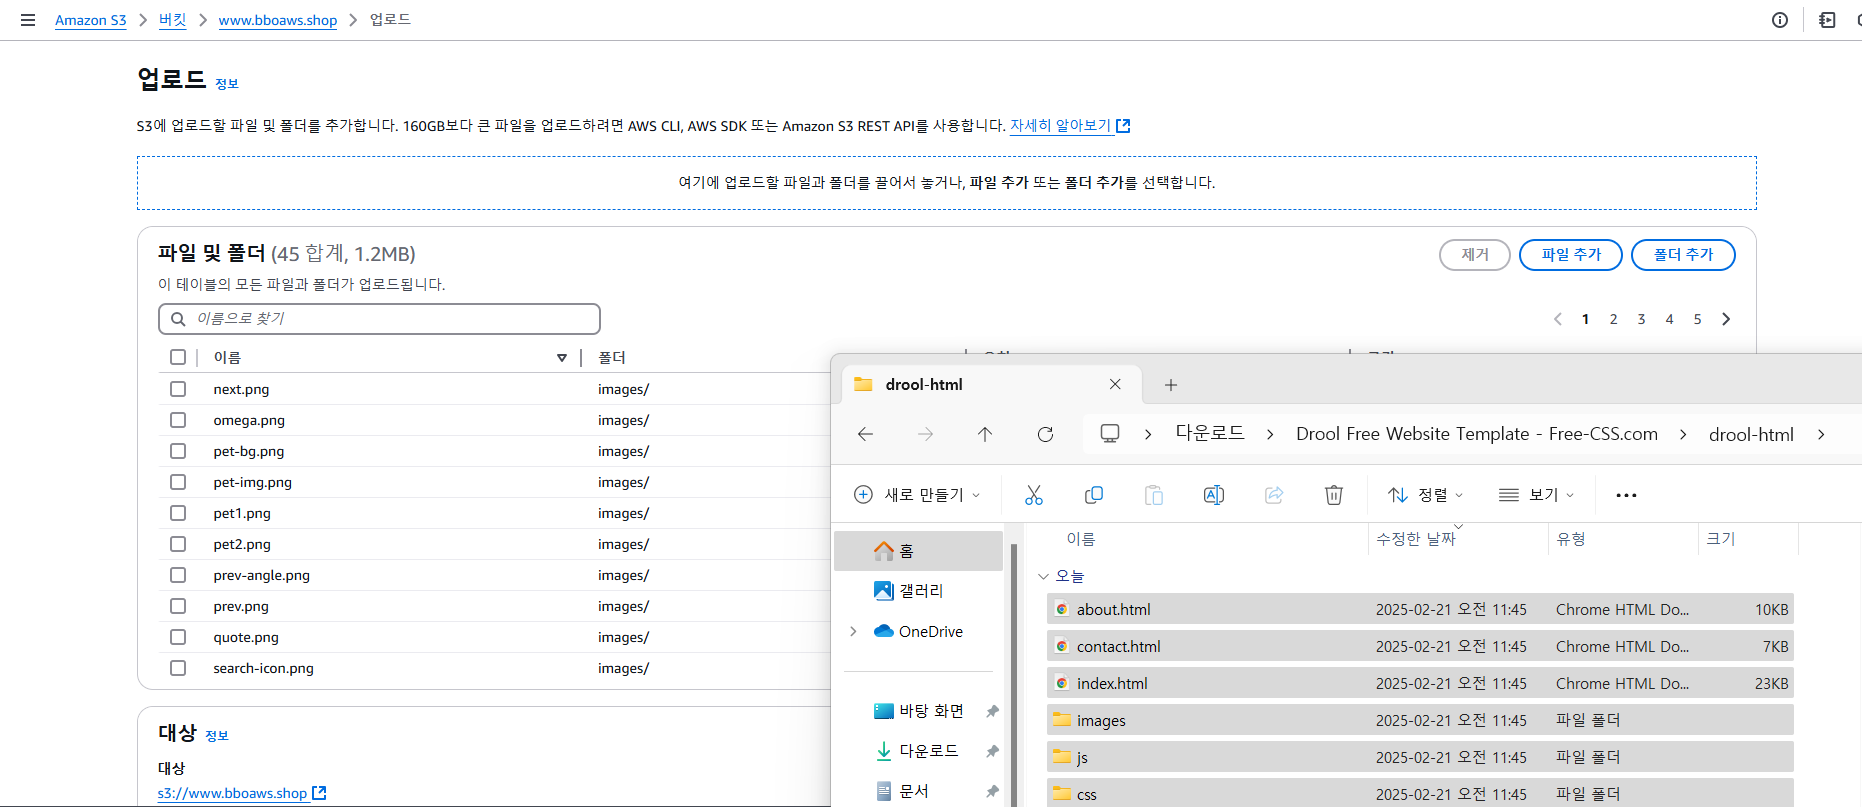Viewport: 1862px width, 807px height.
Task: Click the Amazon S3 breadcrumb link
Action: coord(91,20)
